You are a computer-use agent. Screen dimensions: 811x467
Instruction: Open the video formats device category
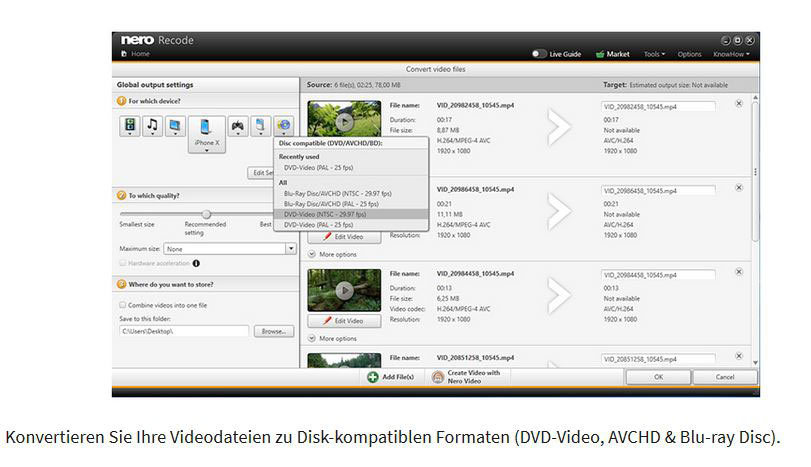[x=130, y=126]
